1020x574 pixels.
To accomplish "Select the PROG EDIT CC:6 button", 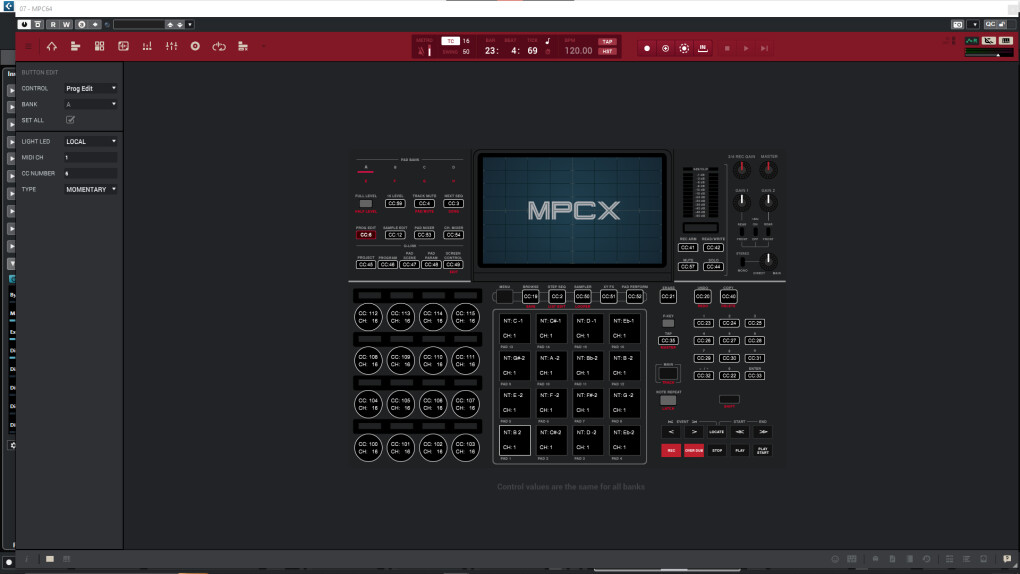I will [366, 235].
